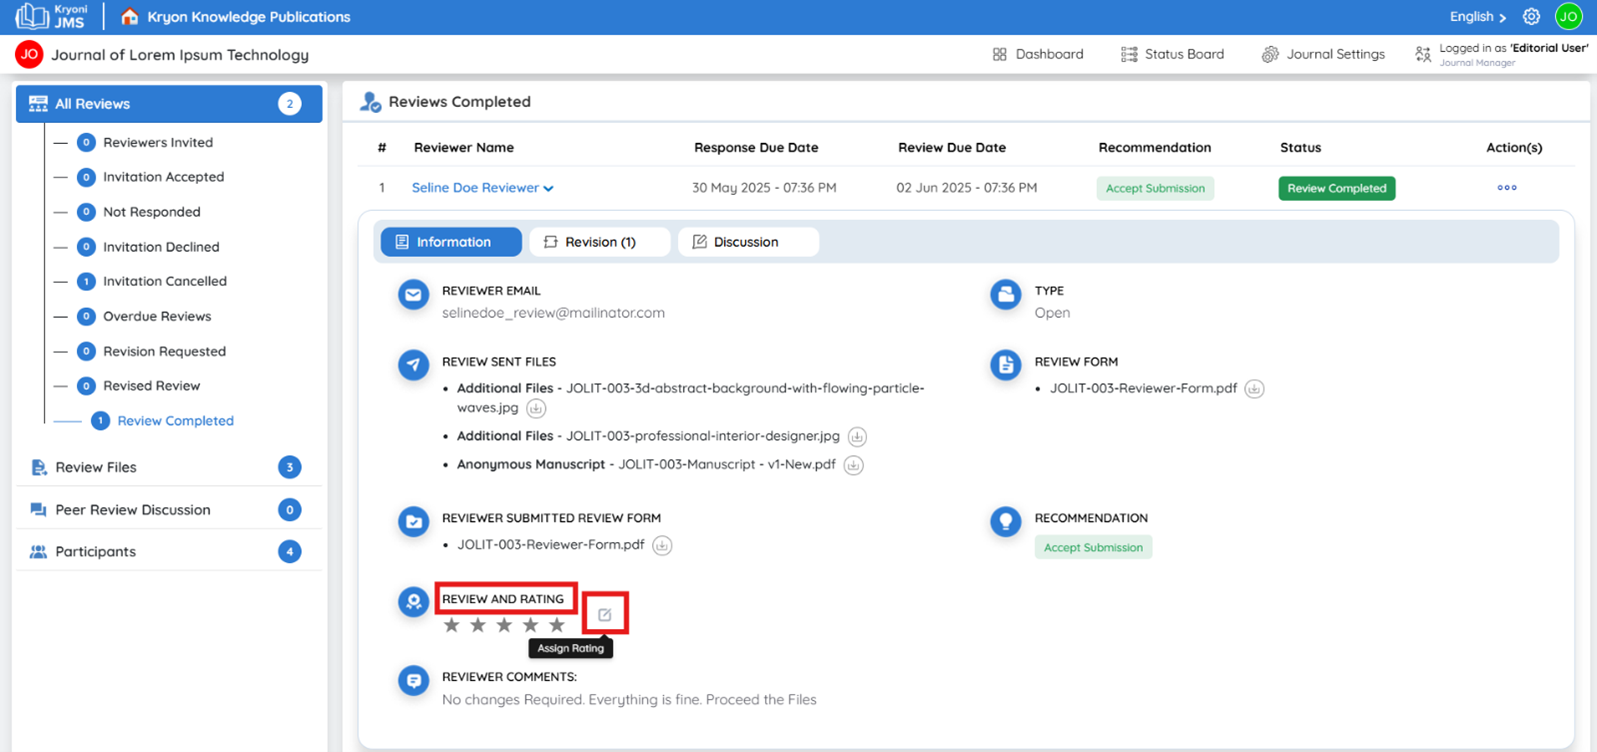The height and width of the screenshot is (752, 1597).
Task: Open the three-dot Actions menu
Action: (1507, 188)
